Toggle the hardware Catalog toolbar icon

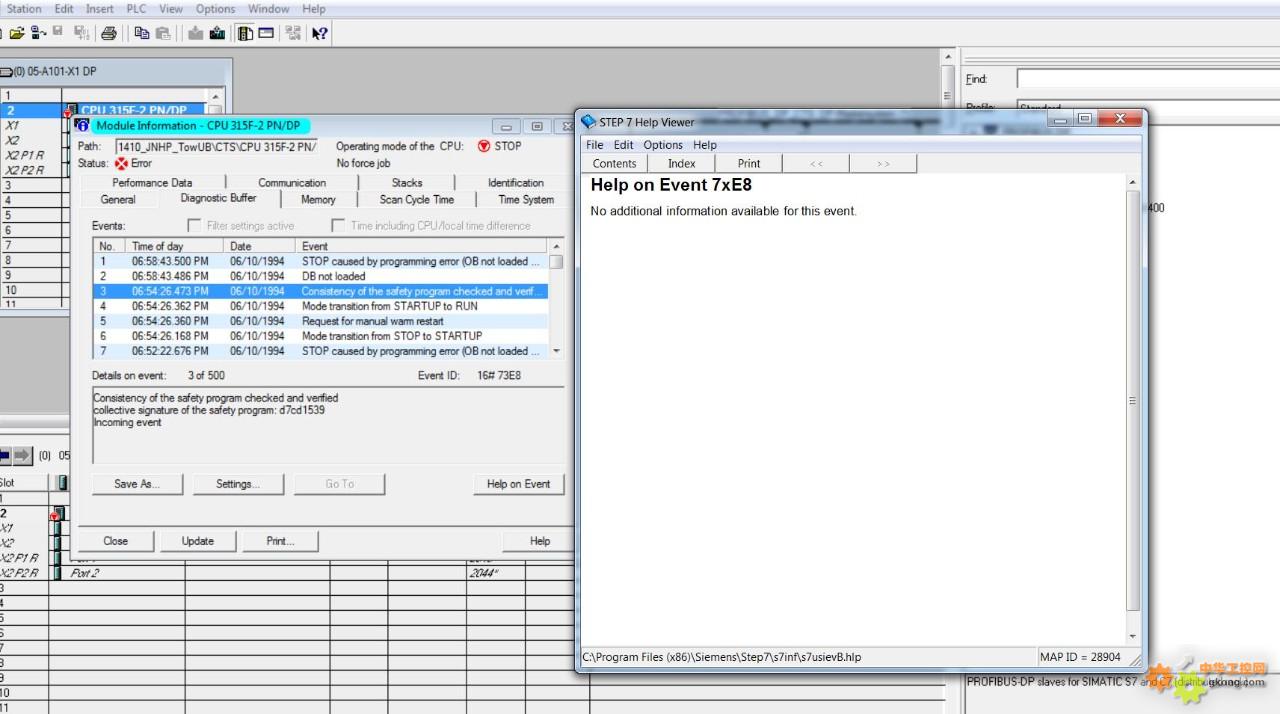pyautogui.click(x=245, y=33)
